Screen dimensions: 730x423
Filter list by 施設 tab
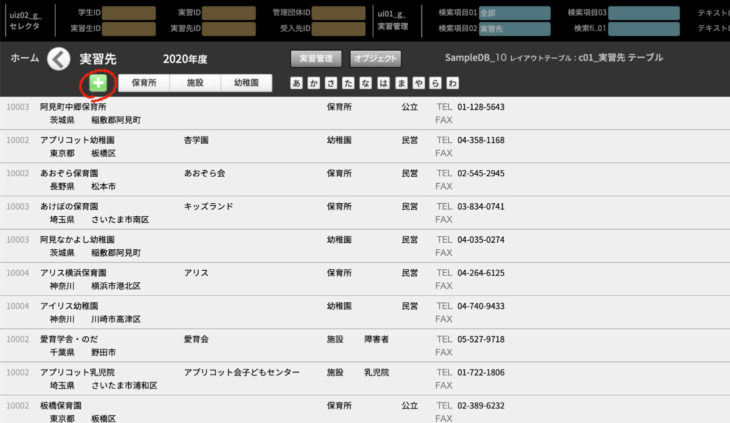pyautogui.click(x=195, y=83)
